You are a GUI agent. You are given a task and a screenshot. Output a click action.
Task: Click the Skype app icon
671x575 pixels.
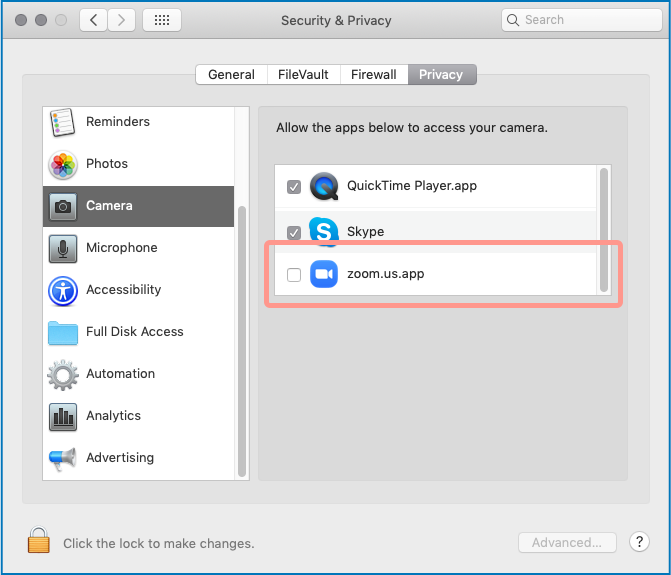(324, 231)
